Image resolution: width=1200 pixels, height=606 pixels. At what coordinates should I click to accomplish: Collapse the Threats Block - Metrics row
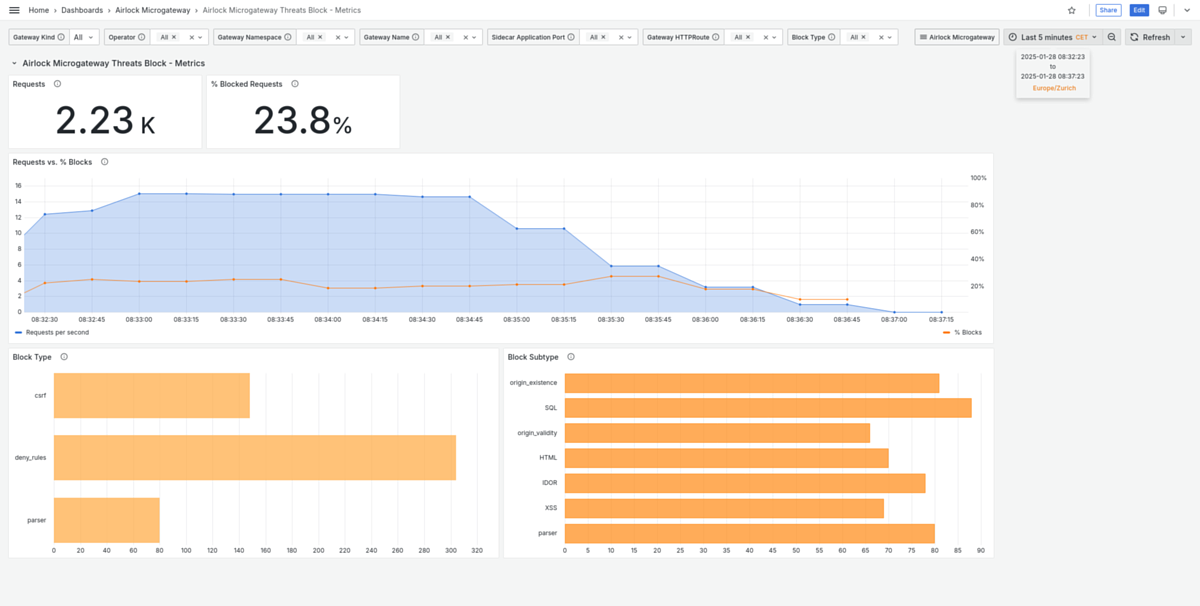coord(14,63)
